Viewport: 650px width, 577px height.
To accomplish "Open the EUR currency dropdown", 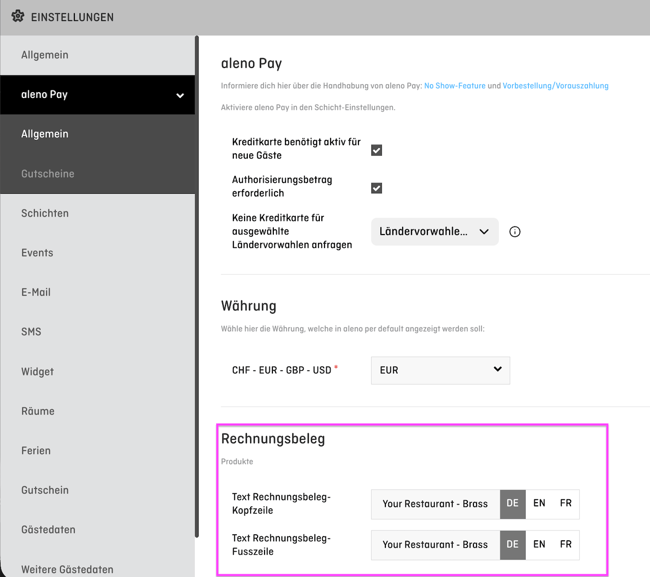I will click(440, 370).
